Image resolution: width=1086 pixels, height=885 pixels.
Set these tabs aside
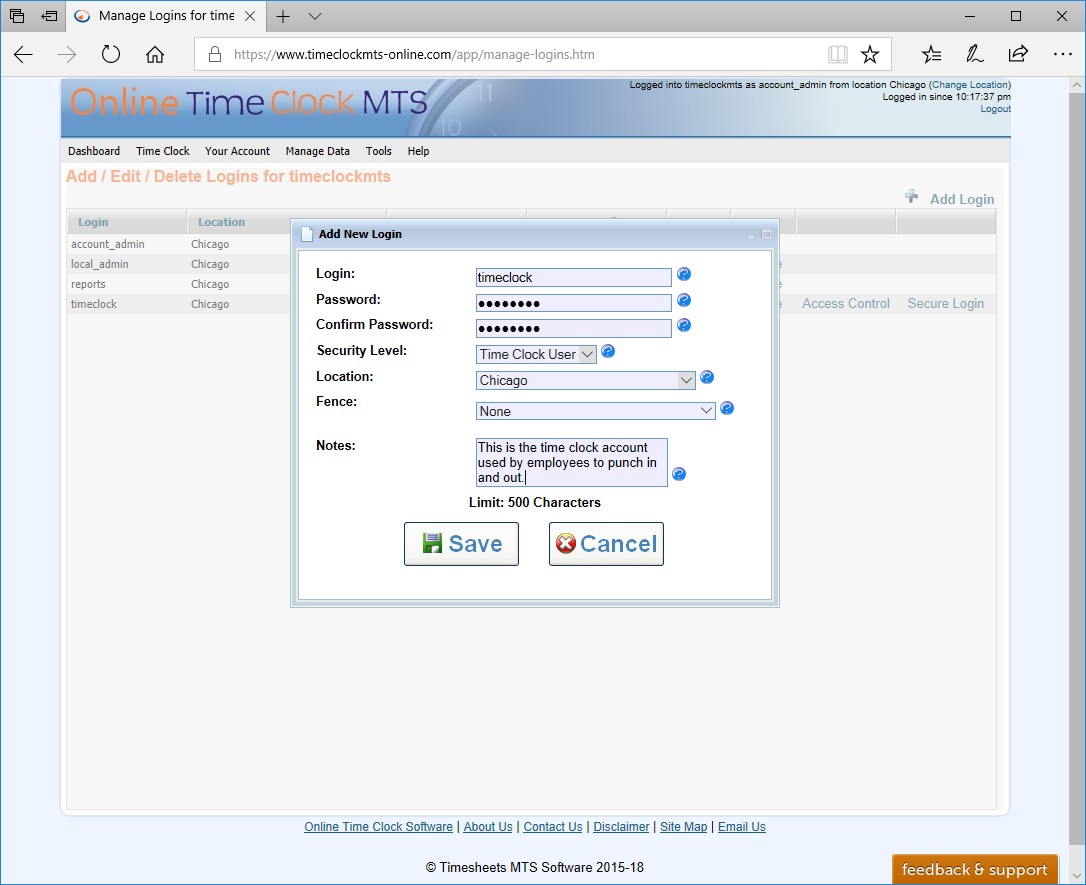(49, 16)
